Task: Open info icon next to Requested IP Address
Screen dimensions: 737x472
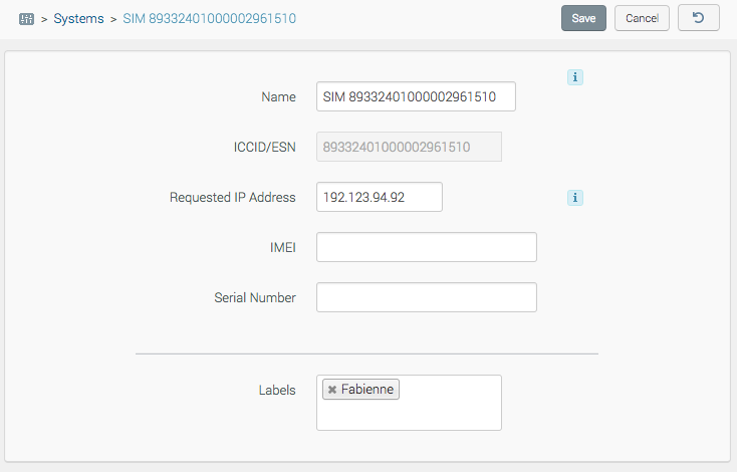Action: click(x=575, y=198)
